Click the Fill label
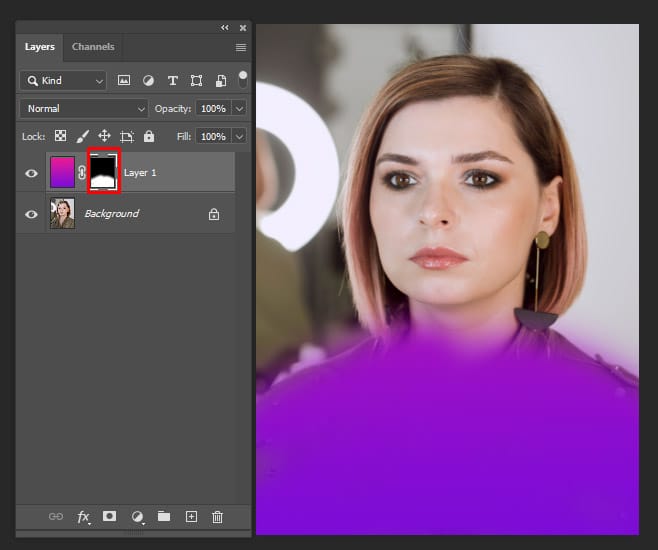 coord(184,136)
